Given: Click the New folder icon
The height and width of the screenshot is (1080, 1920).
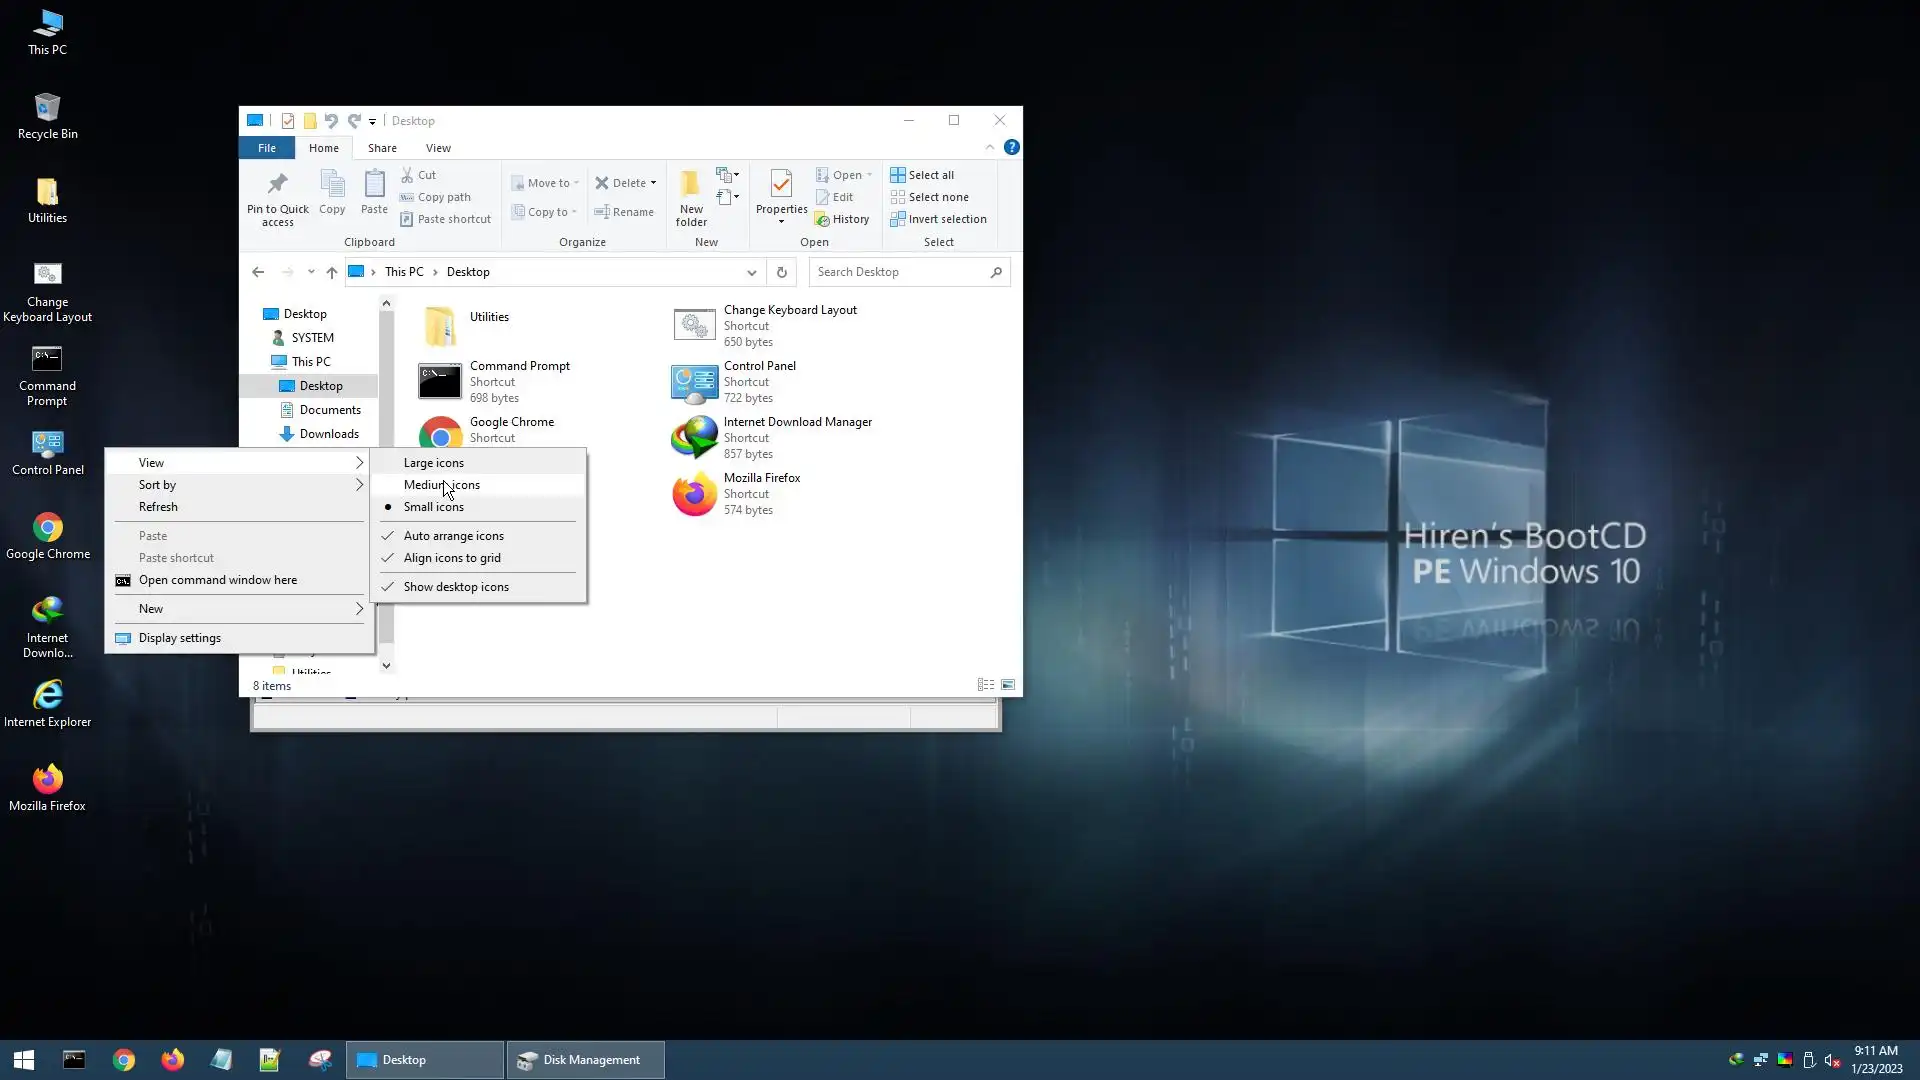Looking at the screenshot, I should point(690,185).
